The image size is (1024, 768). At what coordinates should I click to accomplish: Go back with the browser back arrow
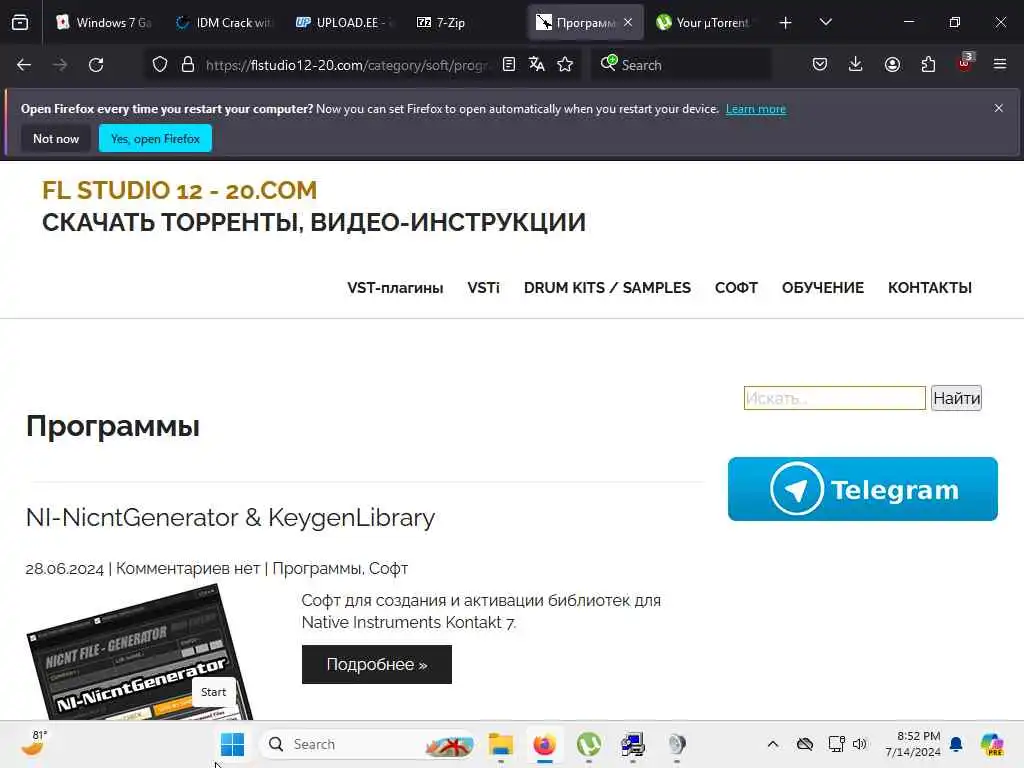coord(24,65)
